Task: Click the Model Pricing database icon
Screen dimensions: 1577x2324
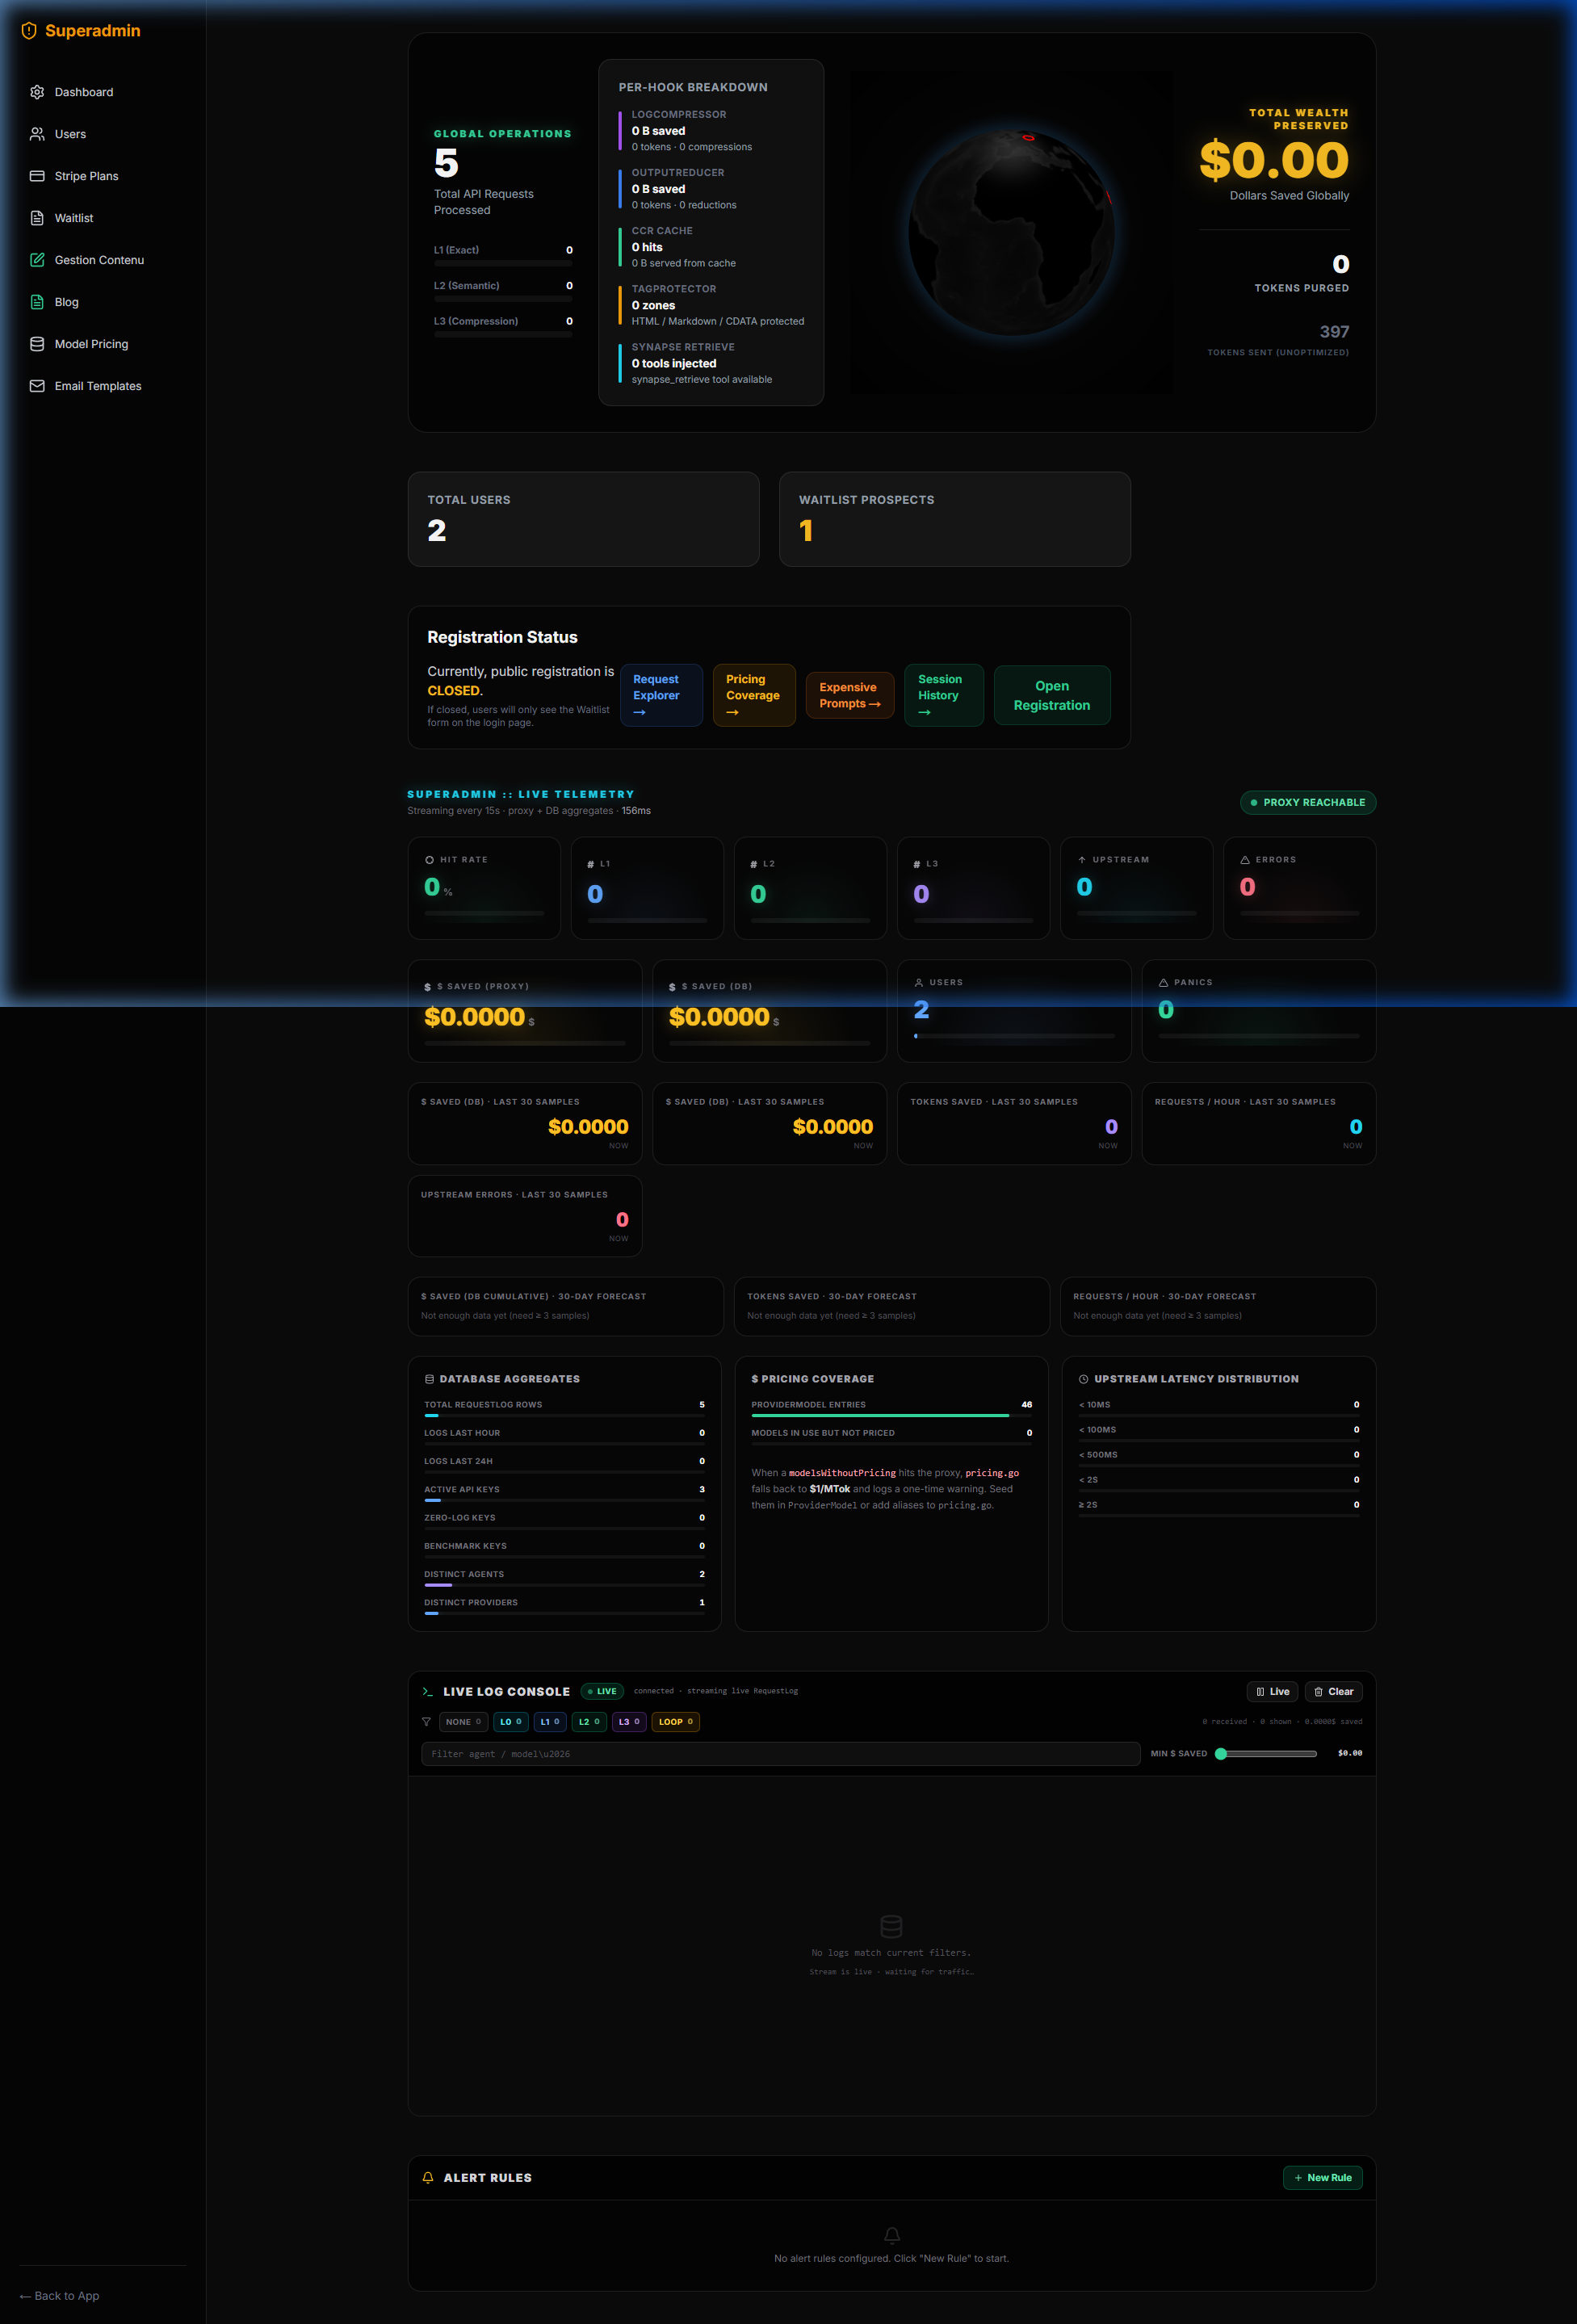Action: (37, 344)
